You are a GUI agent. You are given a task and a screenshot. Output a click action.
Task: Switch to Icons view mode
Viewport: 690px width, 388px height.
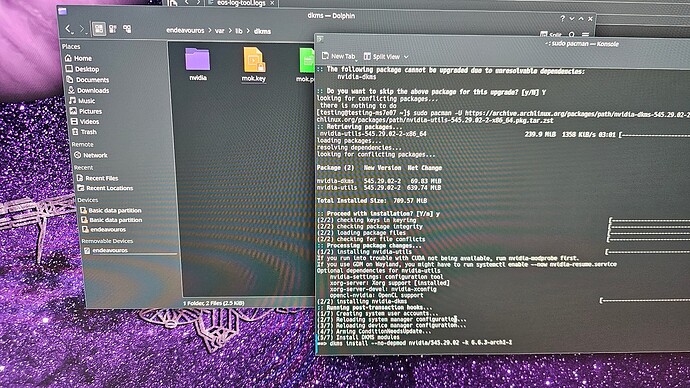99,29
